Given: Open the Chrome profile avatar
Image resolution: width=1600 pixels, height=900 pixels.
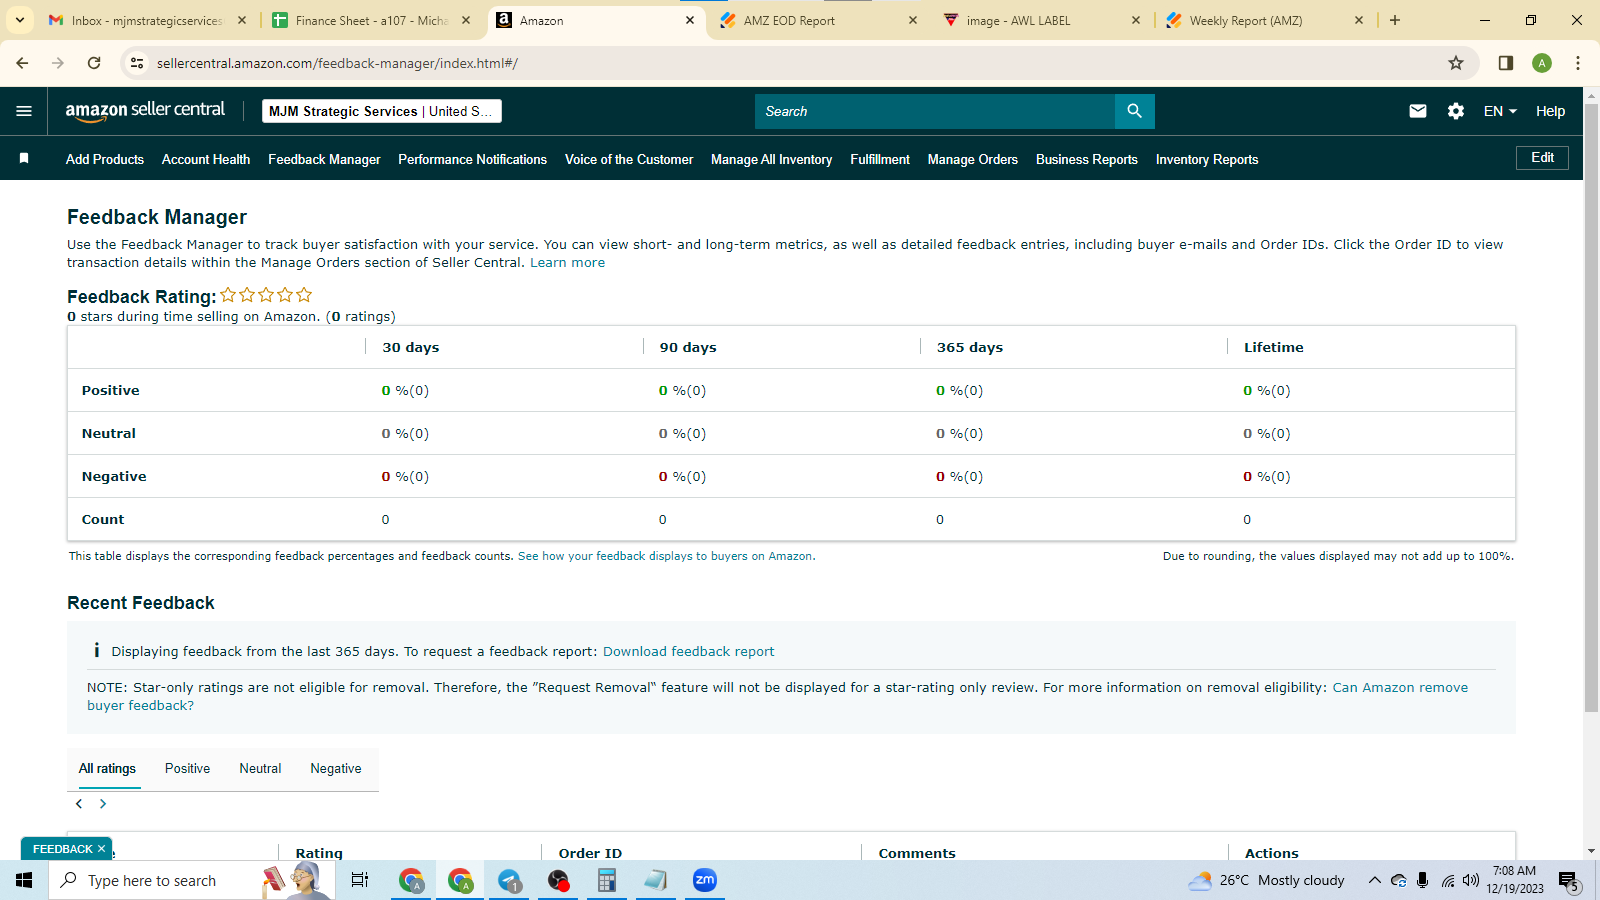Looking at the screenshot, I should click(1542, 63).
